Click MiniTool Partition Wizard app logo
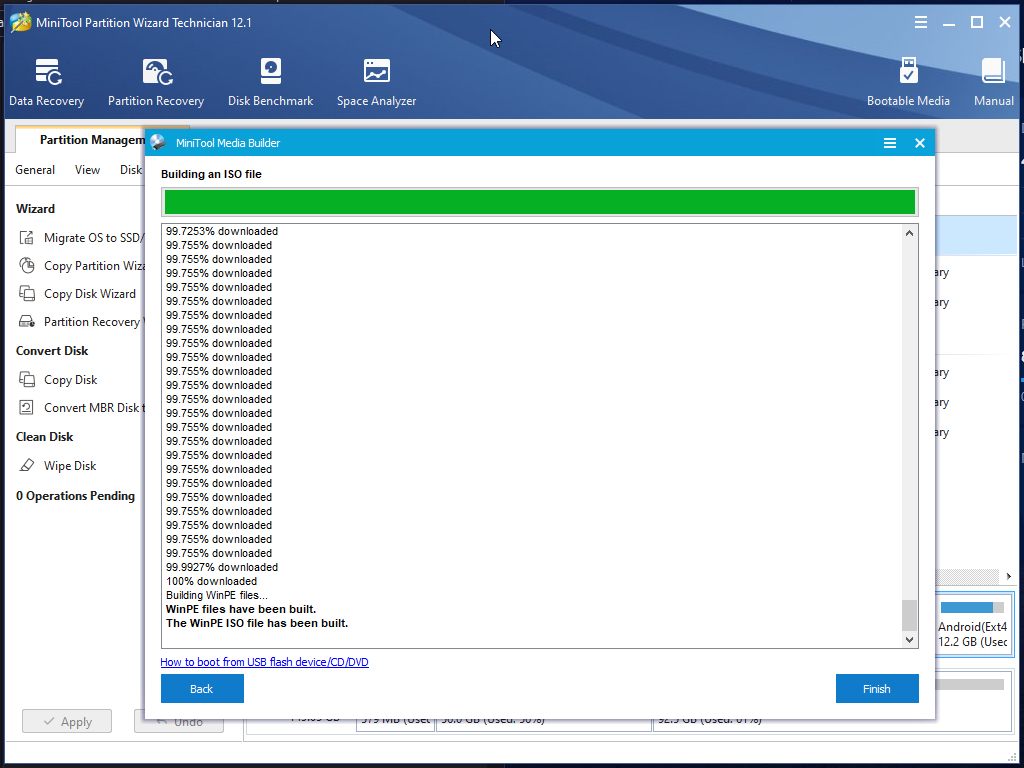1024x768 pixels. (20, 22)
